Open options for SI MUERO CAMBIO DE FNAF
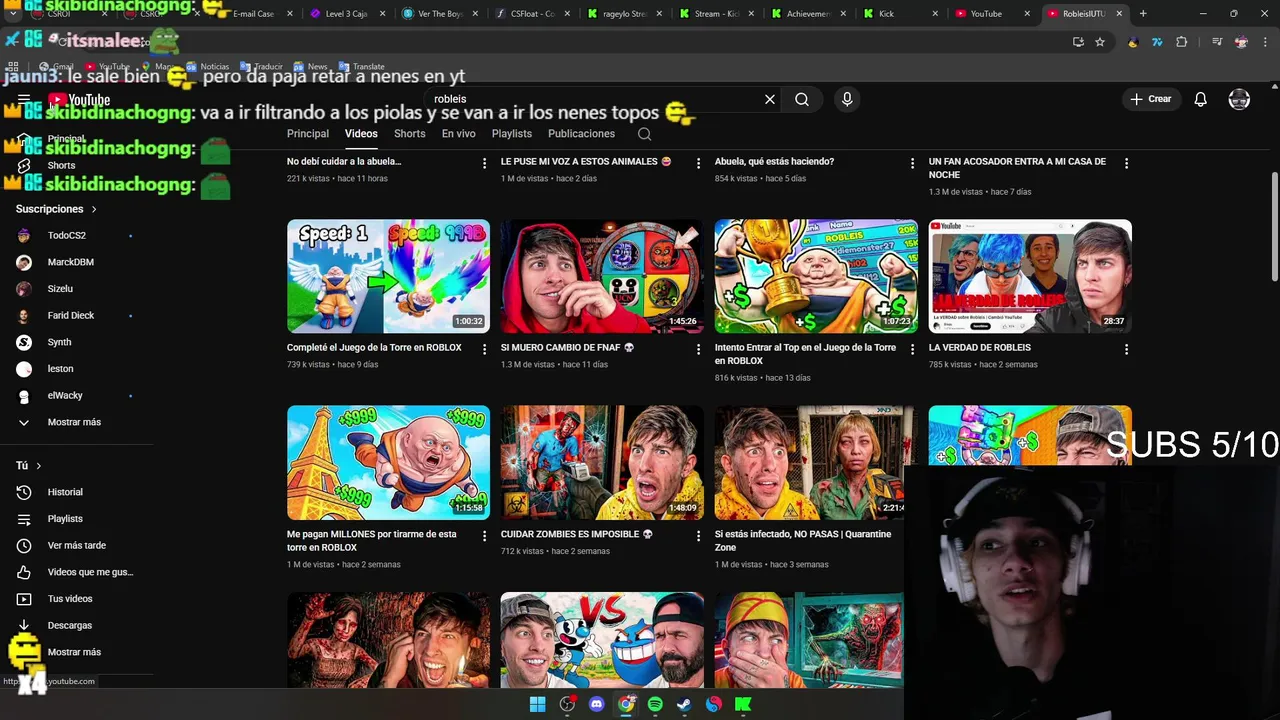Screen dimensions: 1280x720 699,349
